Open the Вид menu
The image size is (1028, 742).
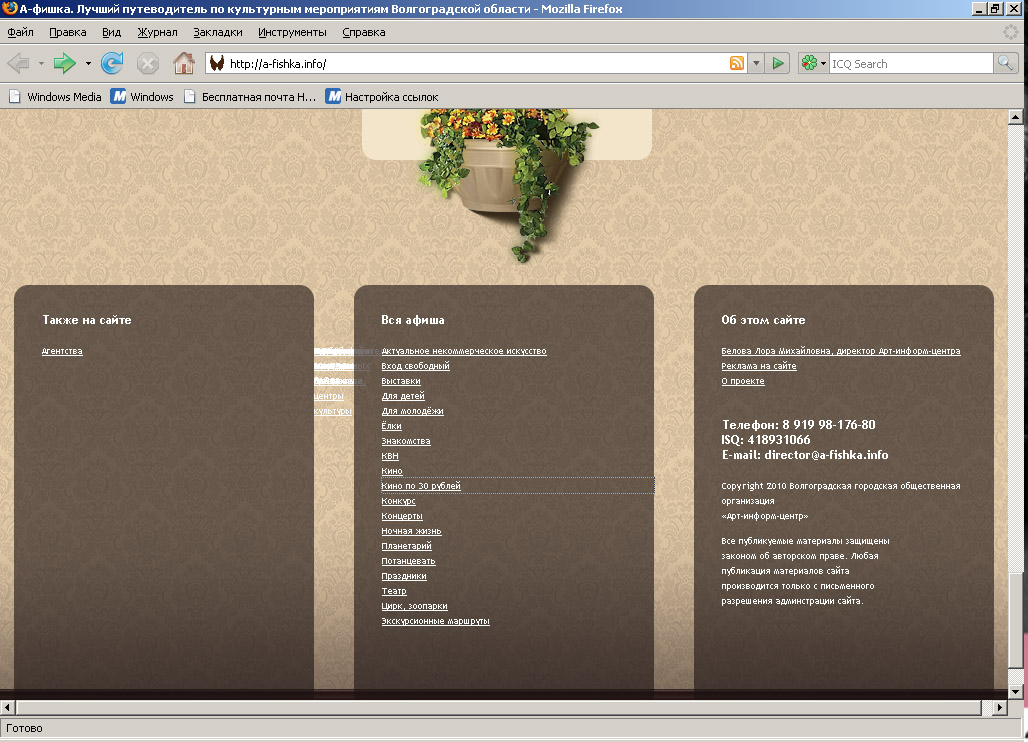click(x=111, y=32)
